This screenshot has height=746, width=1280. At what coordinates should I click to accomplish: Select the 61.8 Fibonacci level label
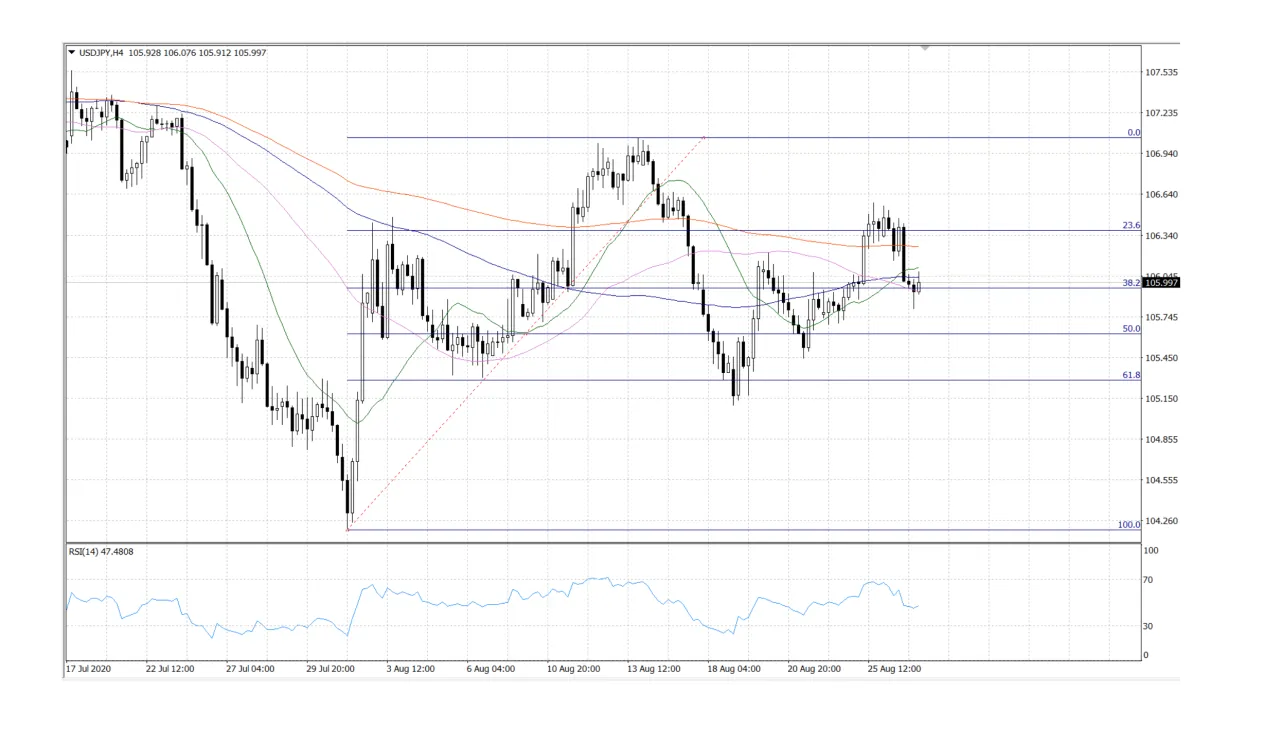1131,375
